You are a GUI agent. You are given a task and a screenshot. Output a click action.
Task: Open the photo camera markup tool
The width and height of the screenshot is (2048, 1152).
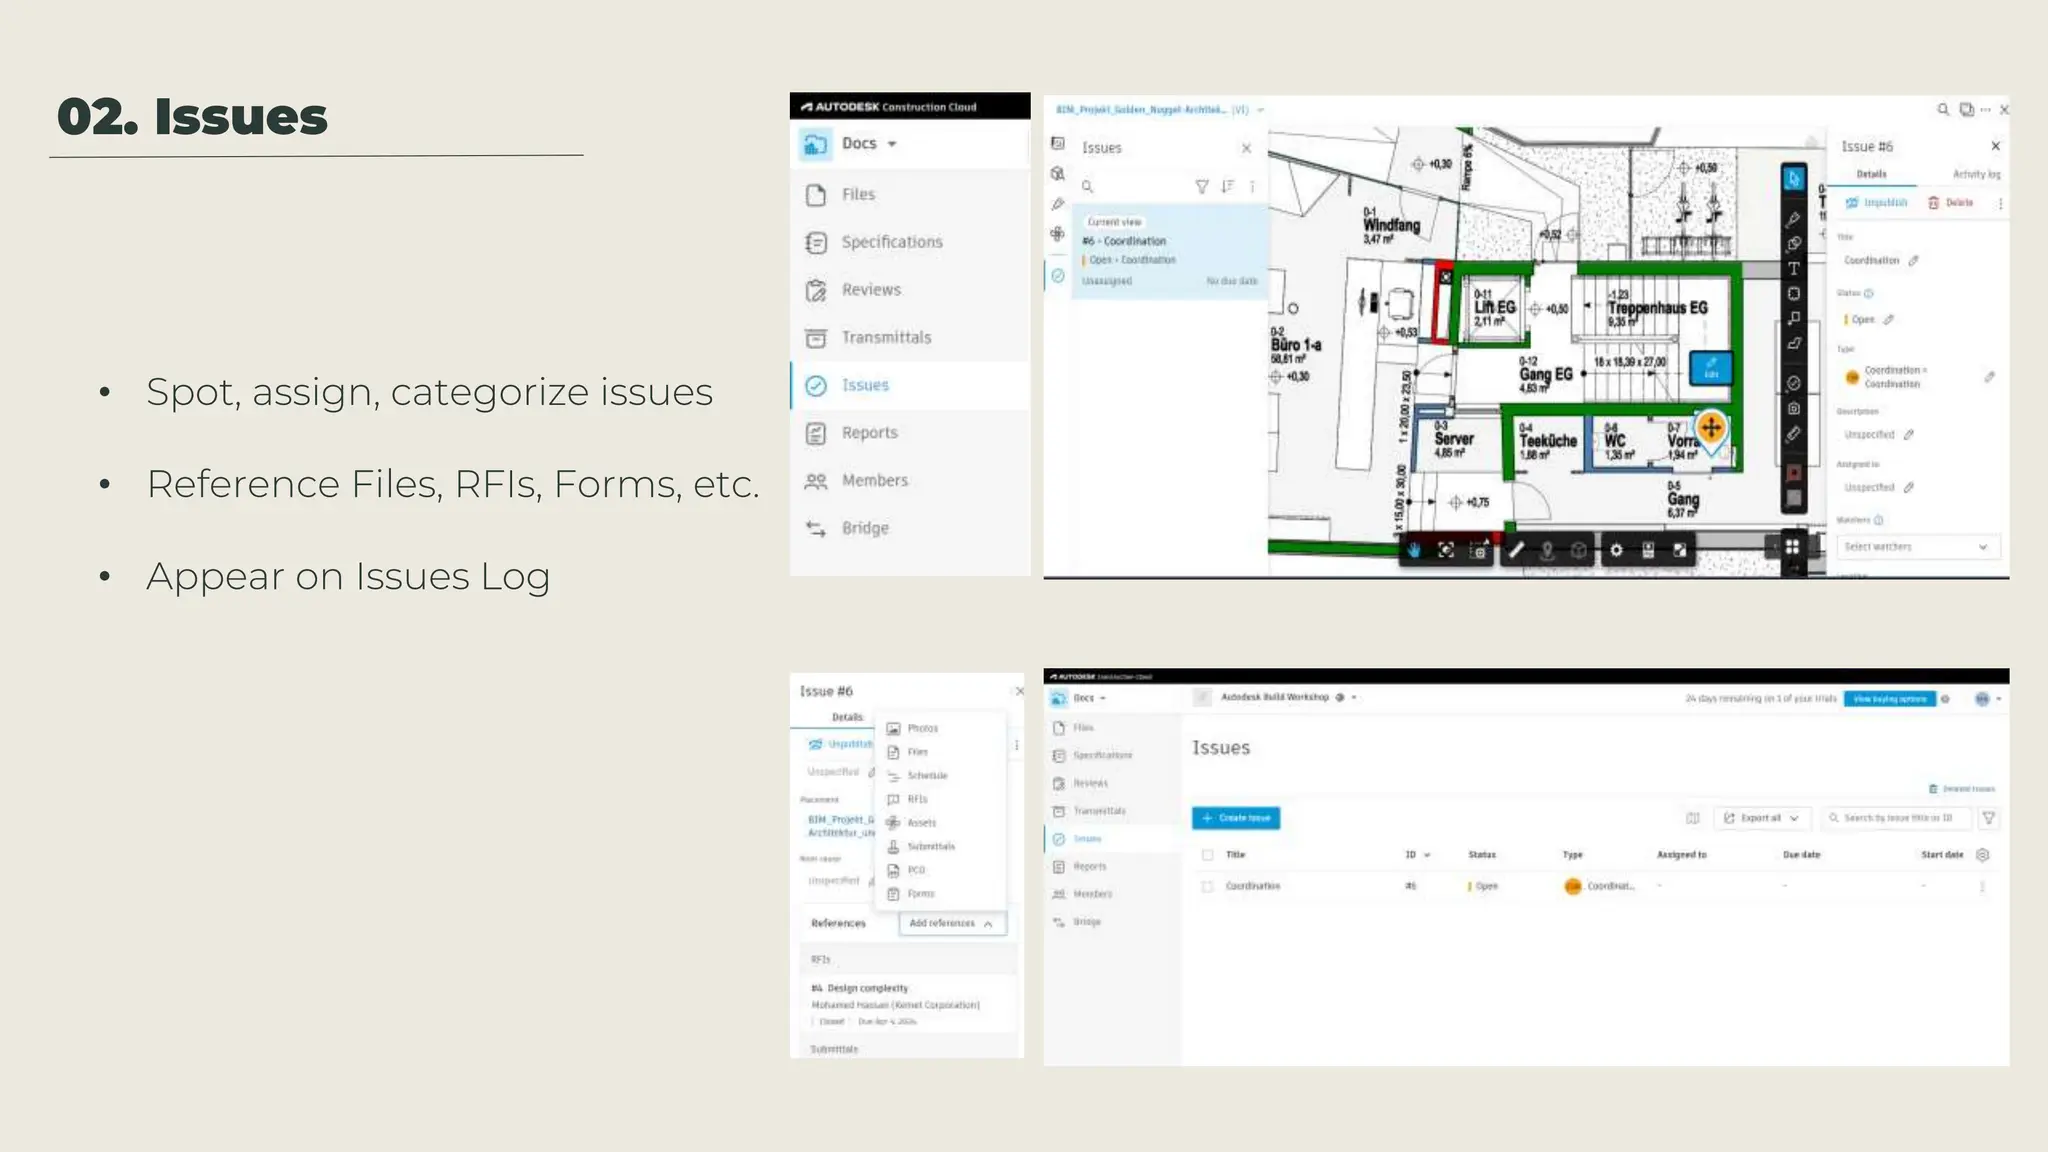1794,408
